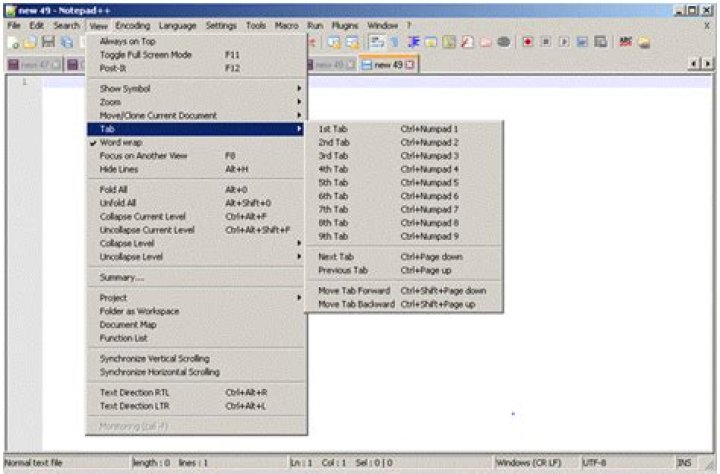Close the new 49 tab with its X
Screen dimensions: 720x474
[x=410, y=65]
